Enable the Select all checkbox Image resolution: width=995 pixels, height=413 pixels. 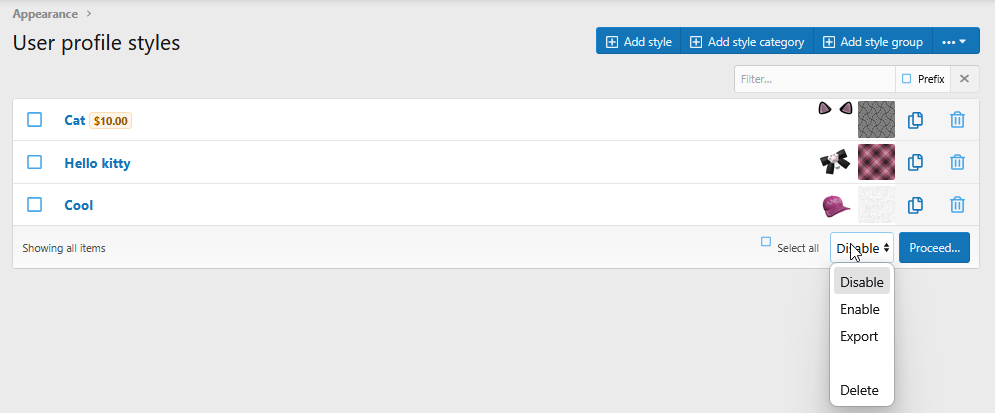(766, 242)
